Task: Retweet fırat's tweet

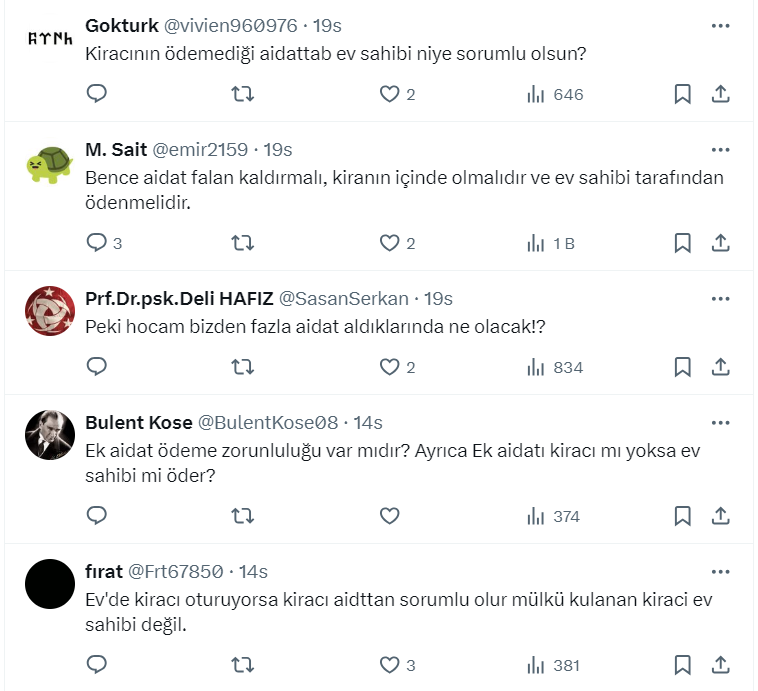Action: 242,665
